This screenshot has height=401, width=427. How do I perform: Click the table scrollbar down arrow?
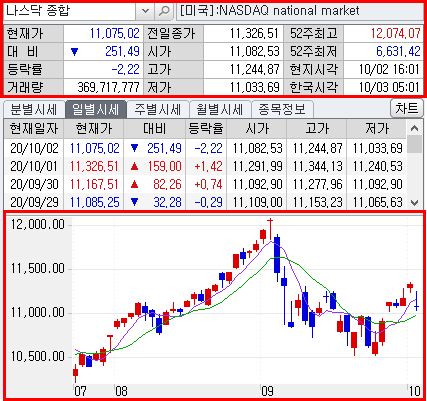tap(415, 202)
